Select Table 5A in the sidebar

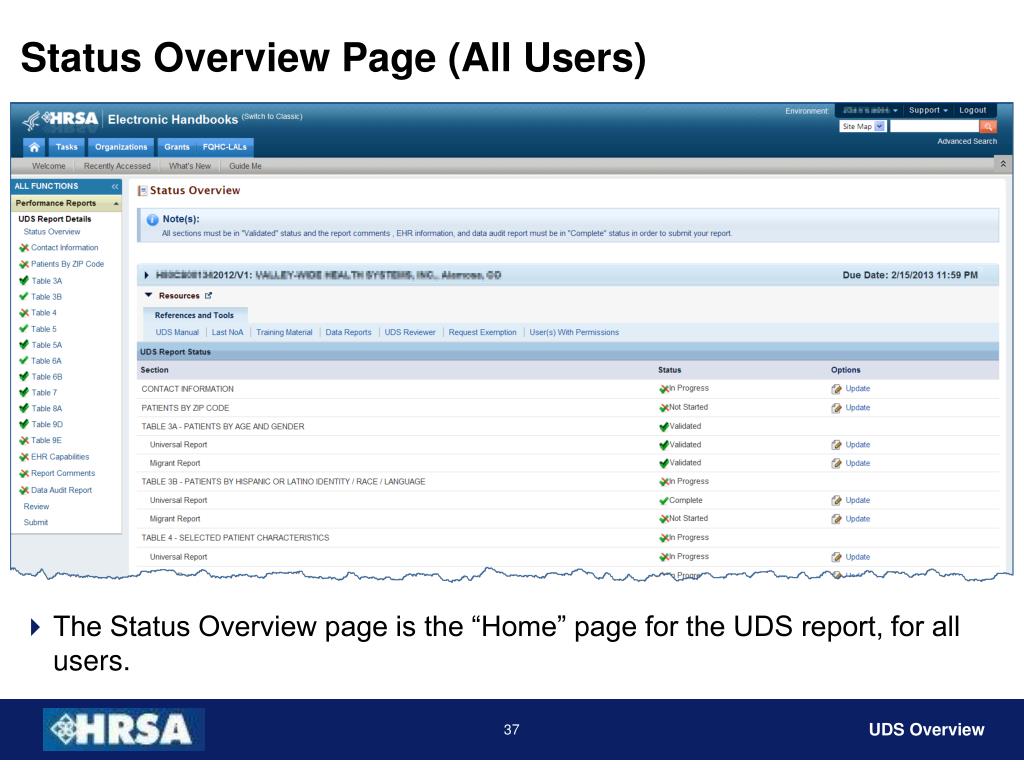46,345
